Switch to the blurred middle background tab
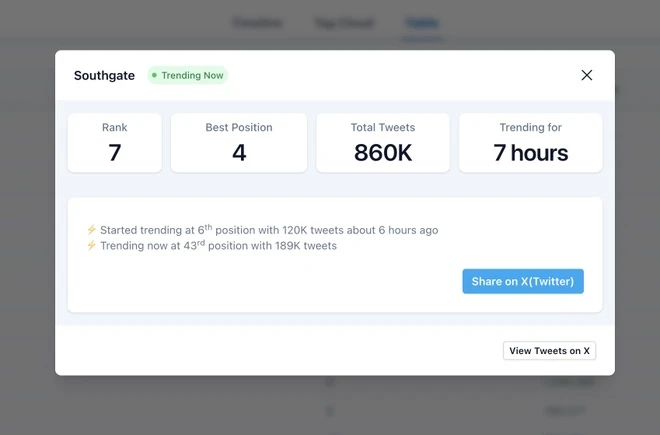Viewport: 660px width, 435px height. coord(344,23)
